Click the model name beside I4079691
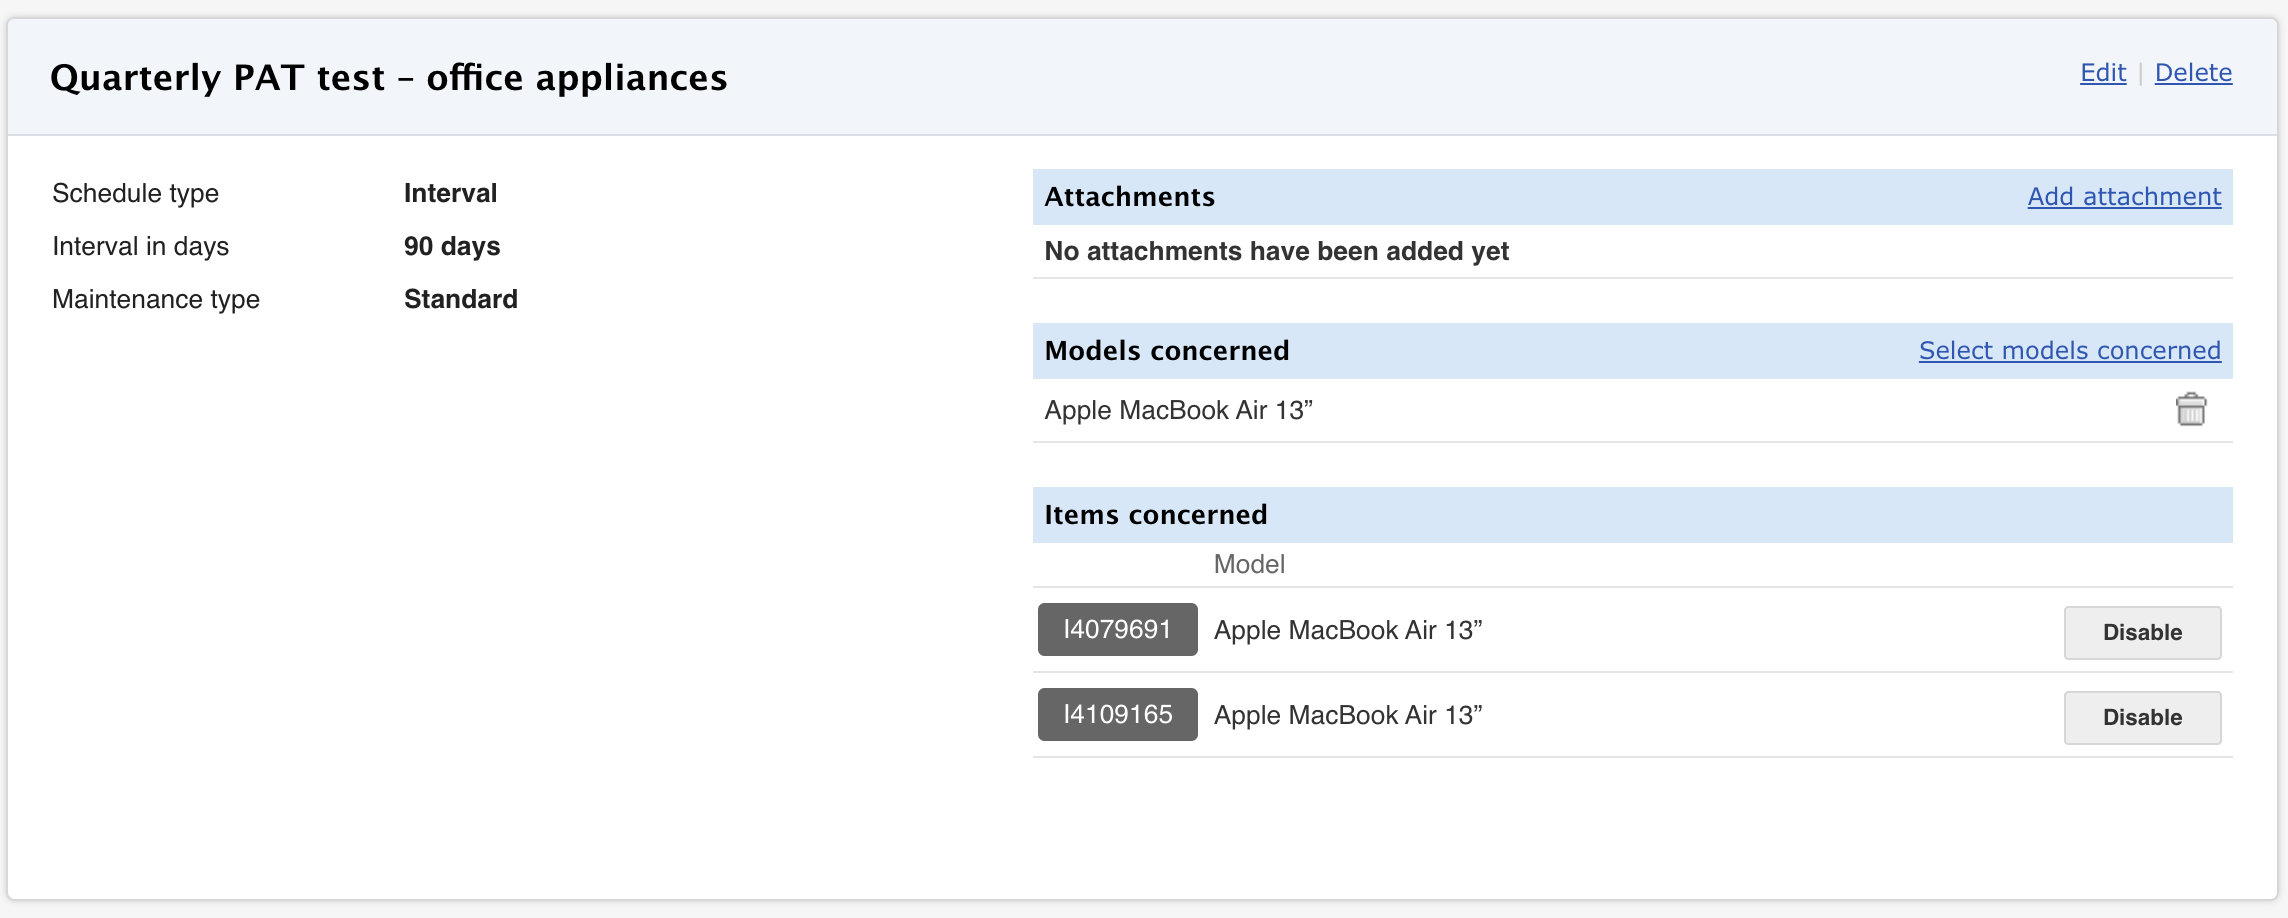Image resolution: width=2288 pixels, height=918 pixels. (x=1347, y=631)
